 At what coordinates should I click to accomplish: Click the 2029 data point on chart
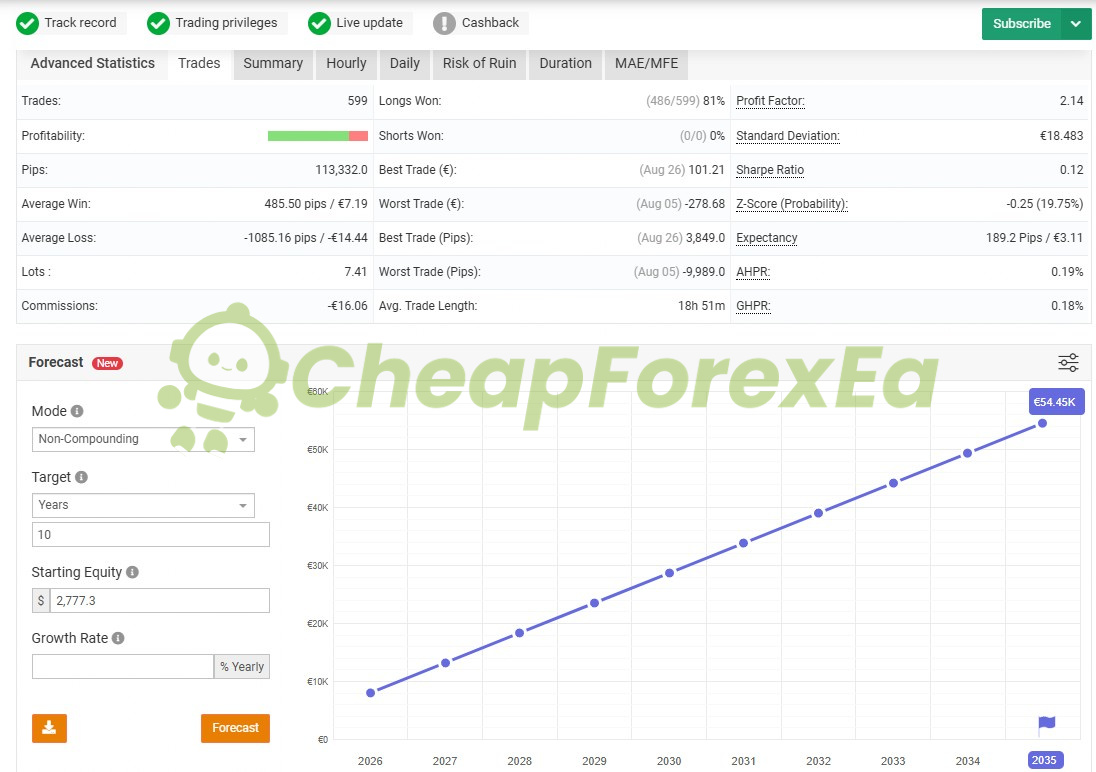point(594,603)
